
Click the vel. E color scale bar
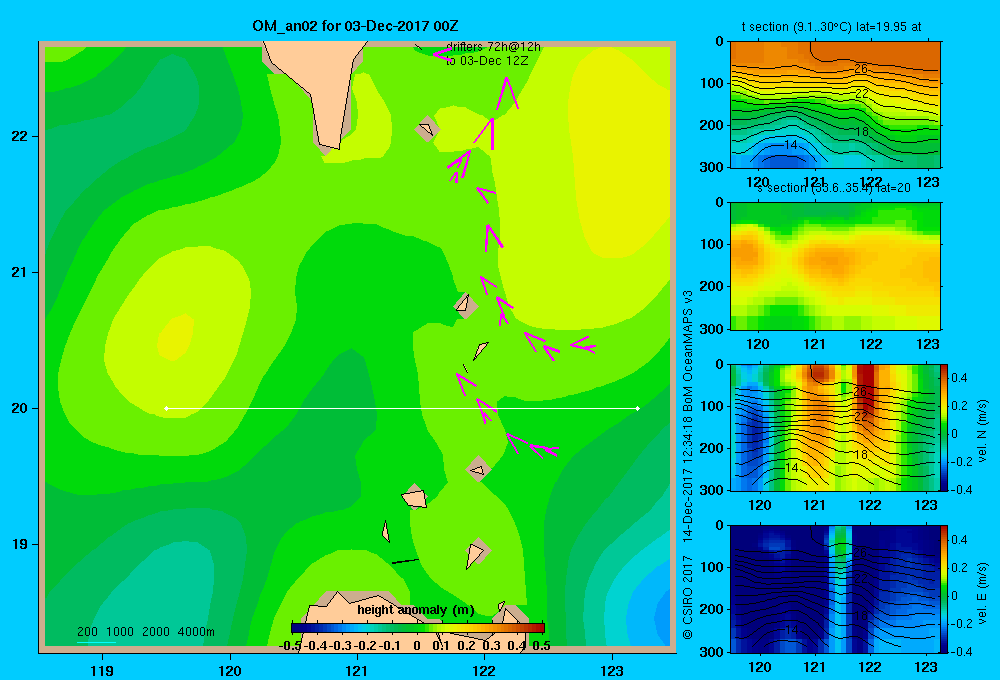[945, 589]
